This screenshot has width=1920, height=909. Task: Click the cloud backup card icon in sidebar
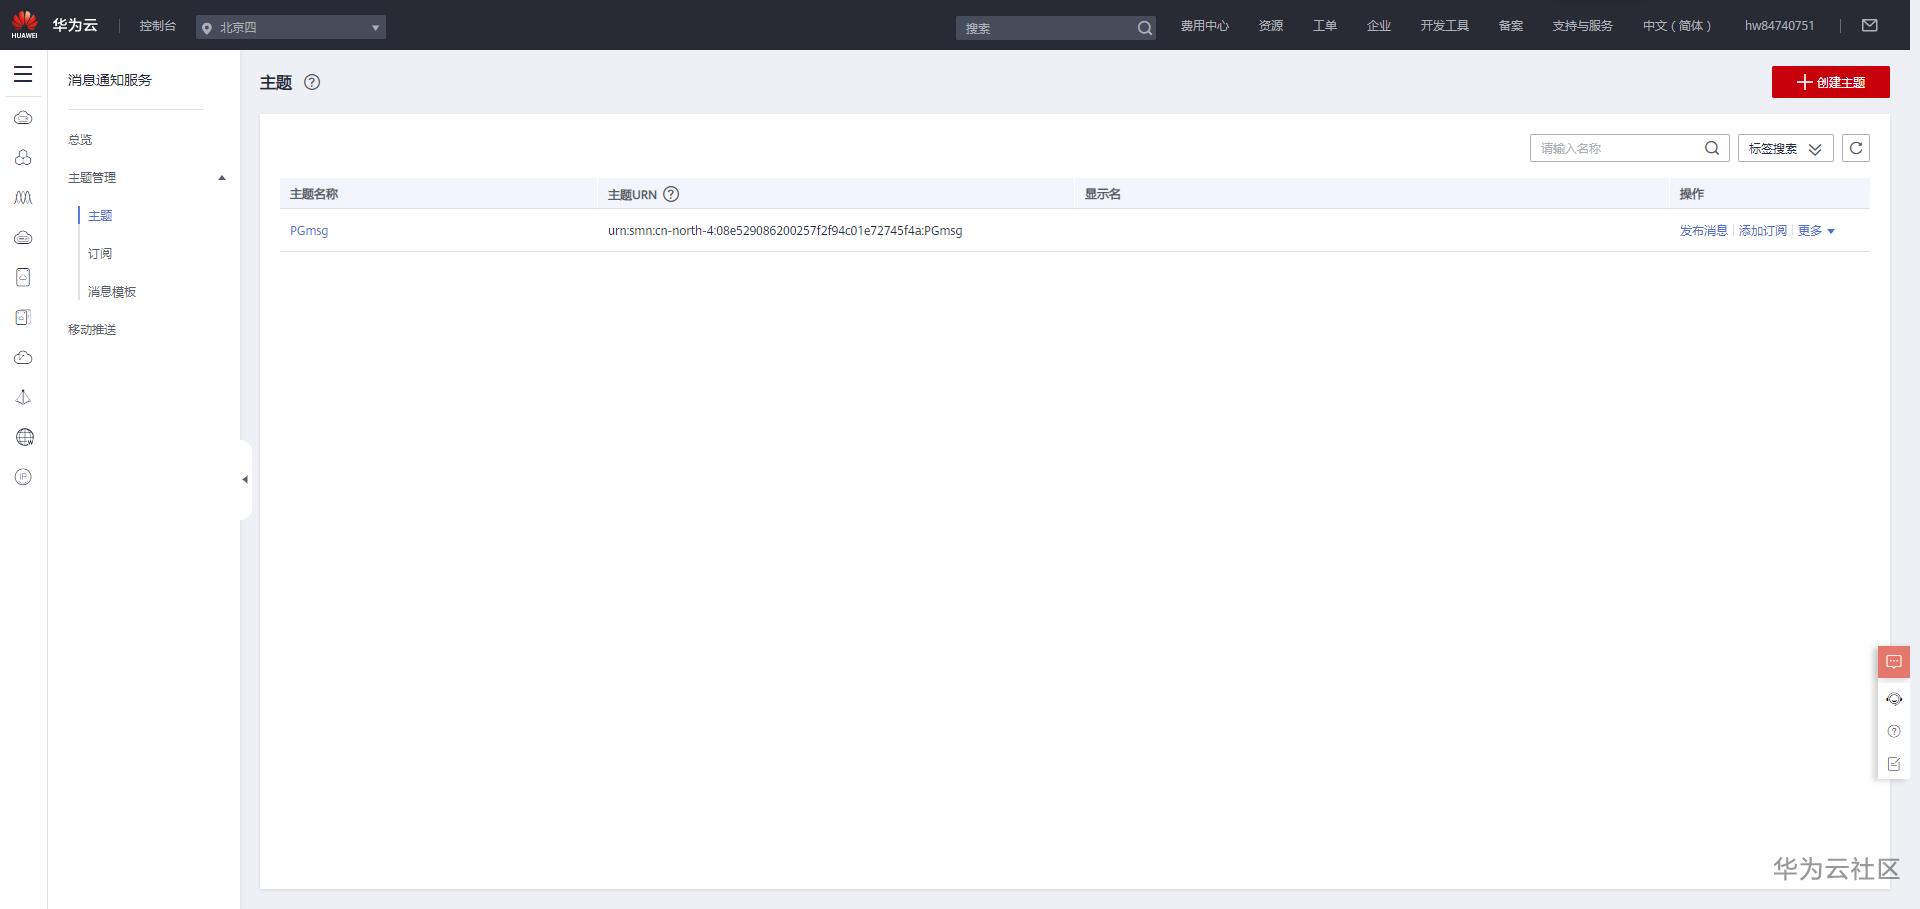(23, 318)
